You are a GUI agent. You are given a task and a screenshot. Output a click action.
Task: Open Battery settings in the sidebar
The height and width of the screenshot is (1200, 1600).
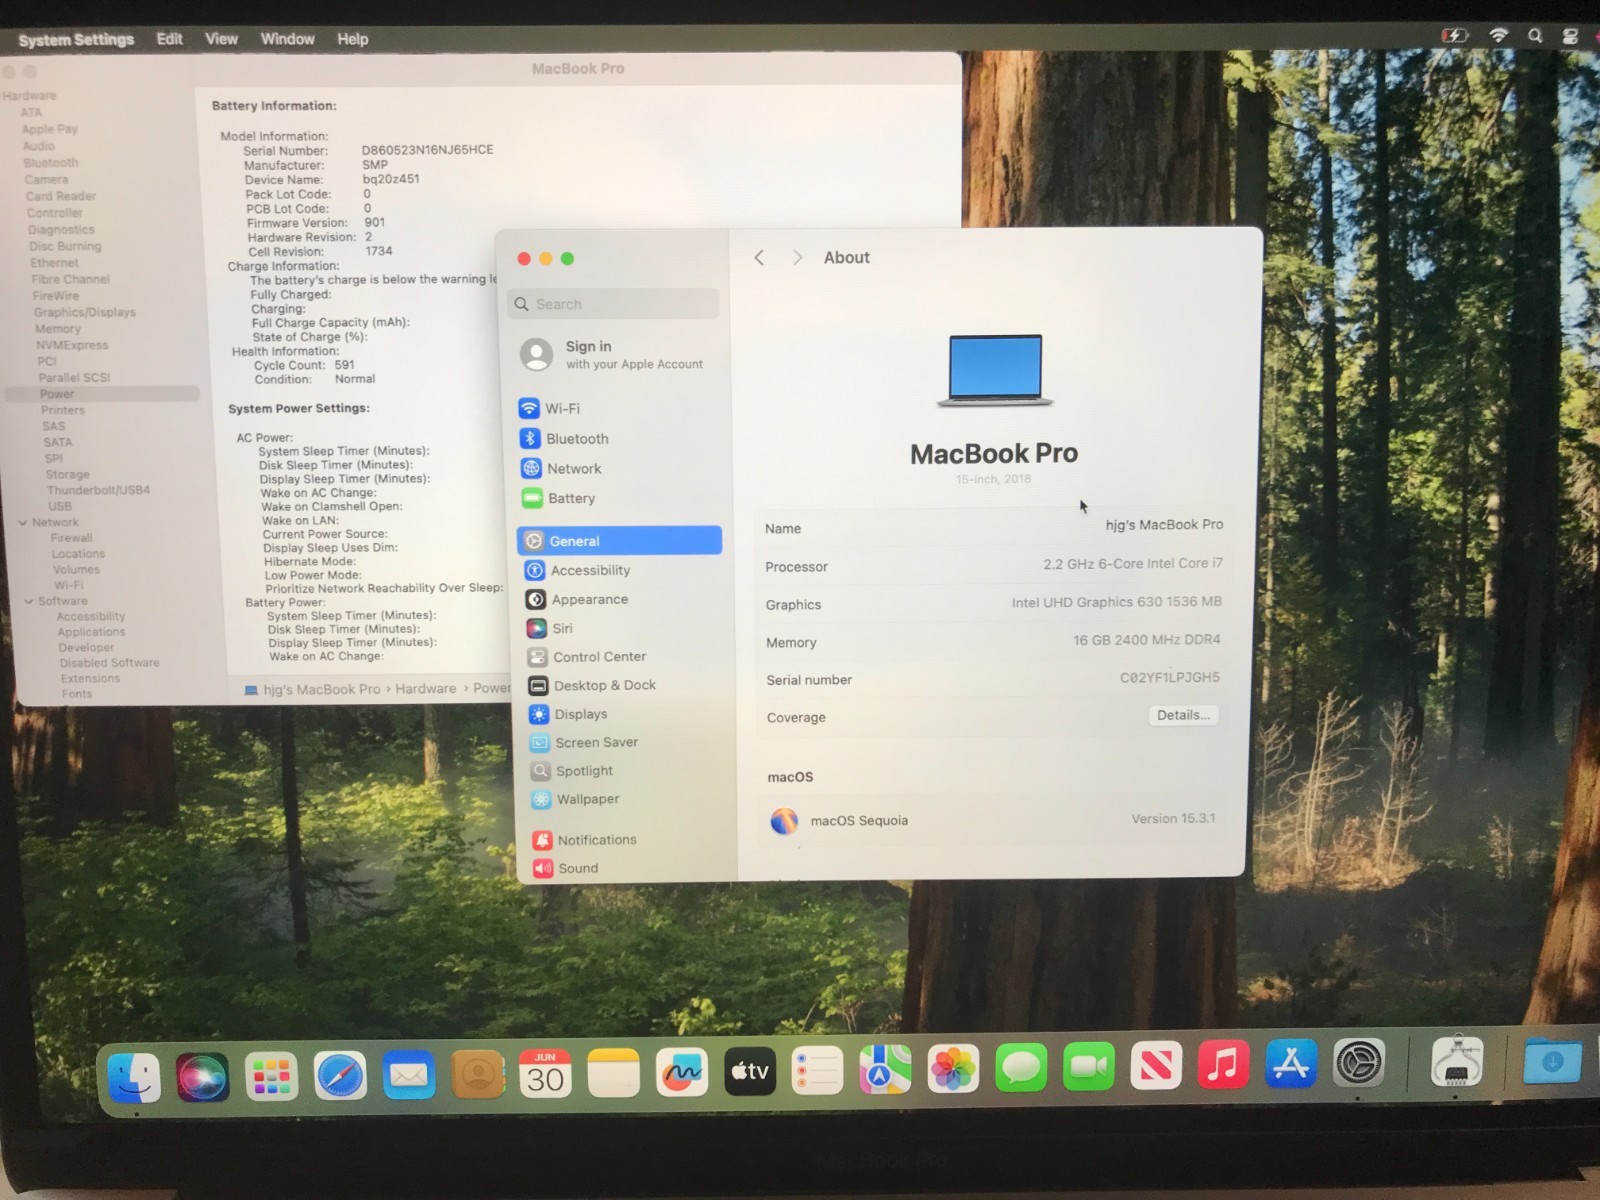(x=571, y=498)
